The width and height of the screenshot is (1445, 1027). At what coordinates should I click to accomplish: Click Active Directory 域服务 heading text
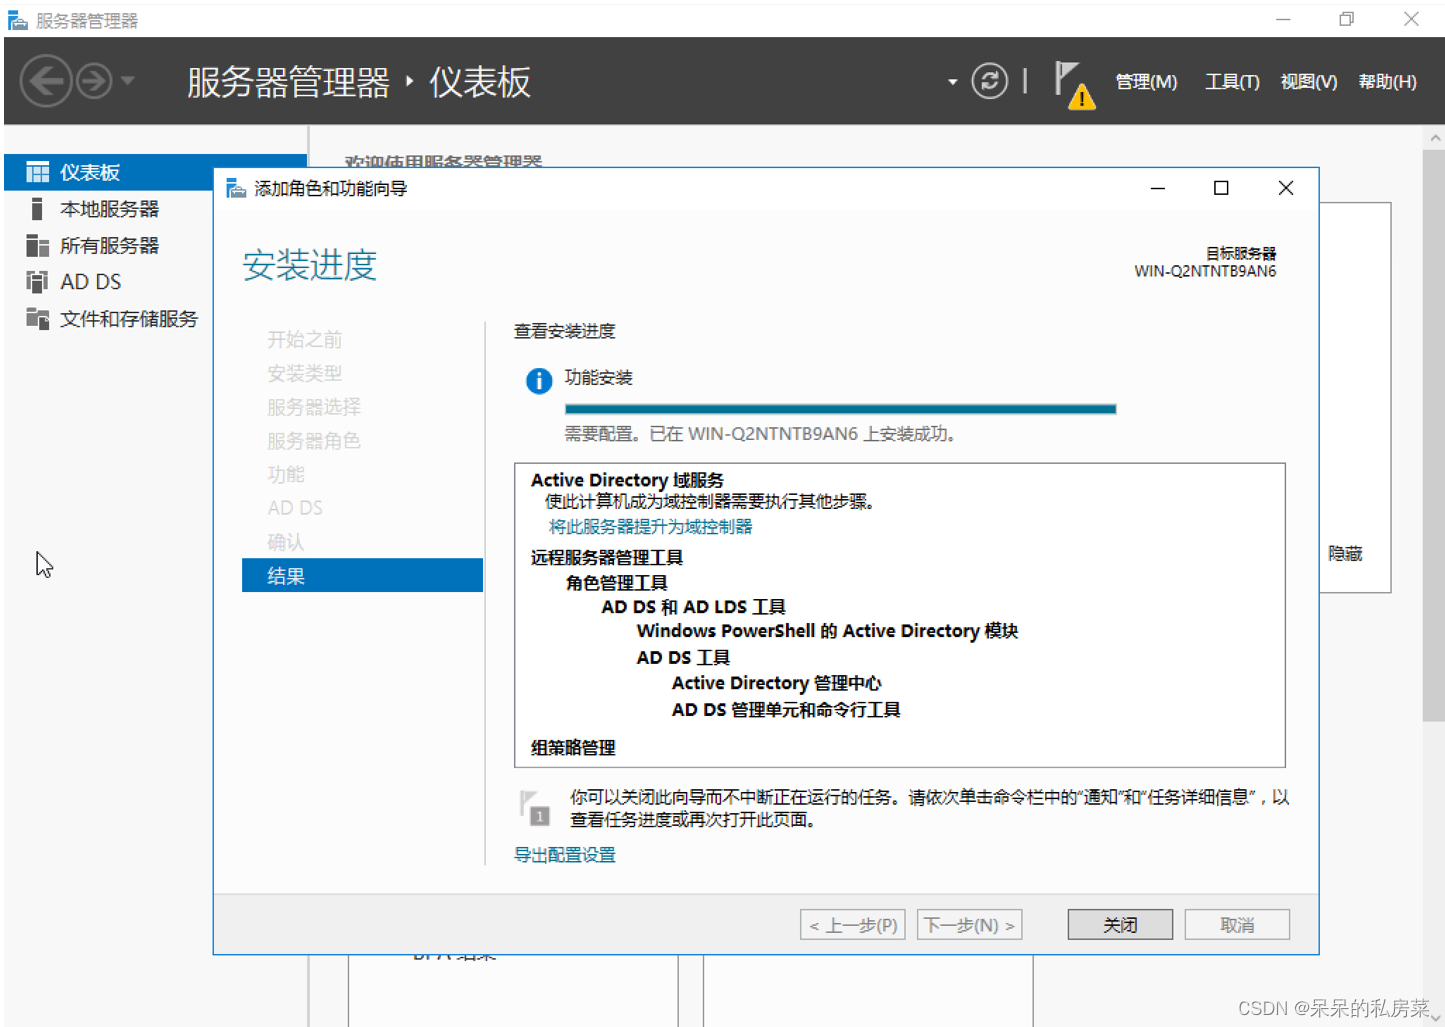point(627,480)
